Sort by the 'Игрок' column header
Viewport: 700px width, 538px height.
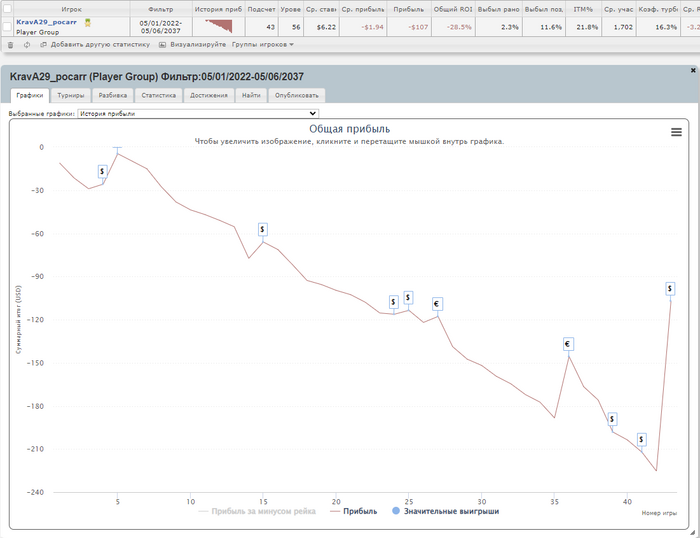click(x=71, y=9)
